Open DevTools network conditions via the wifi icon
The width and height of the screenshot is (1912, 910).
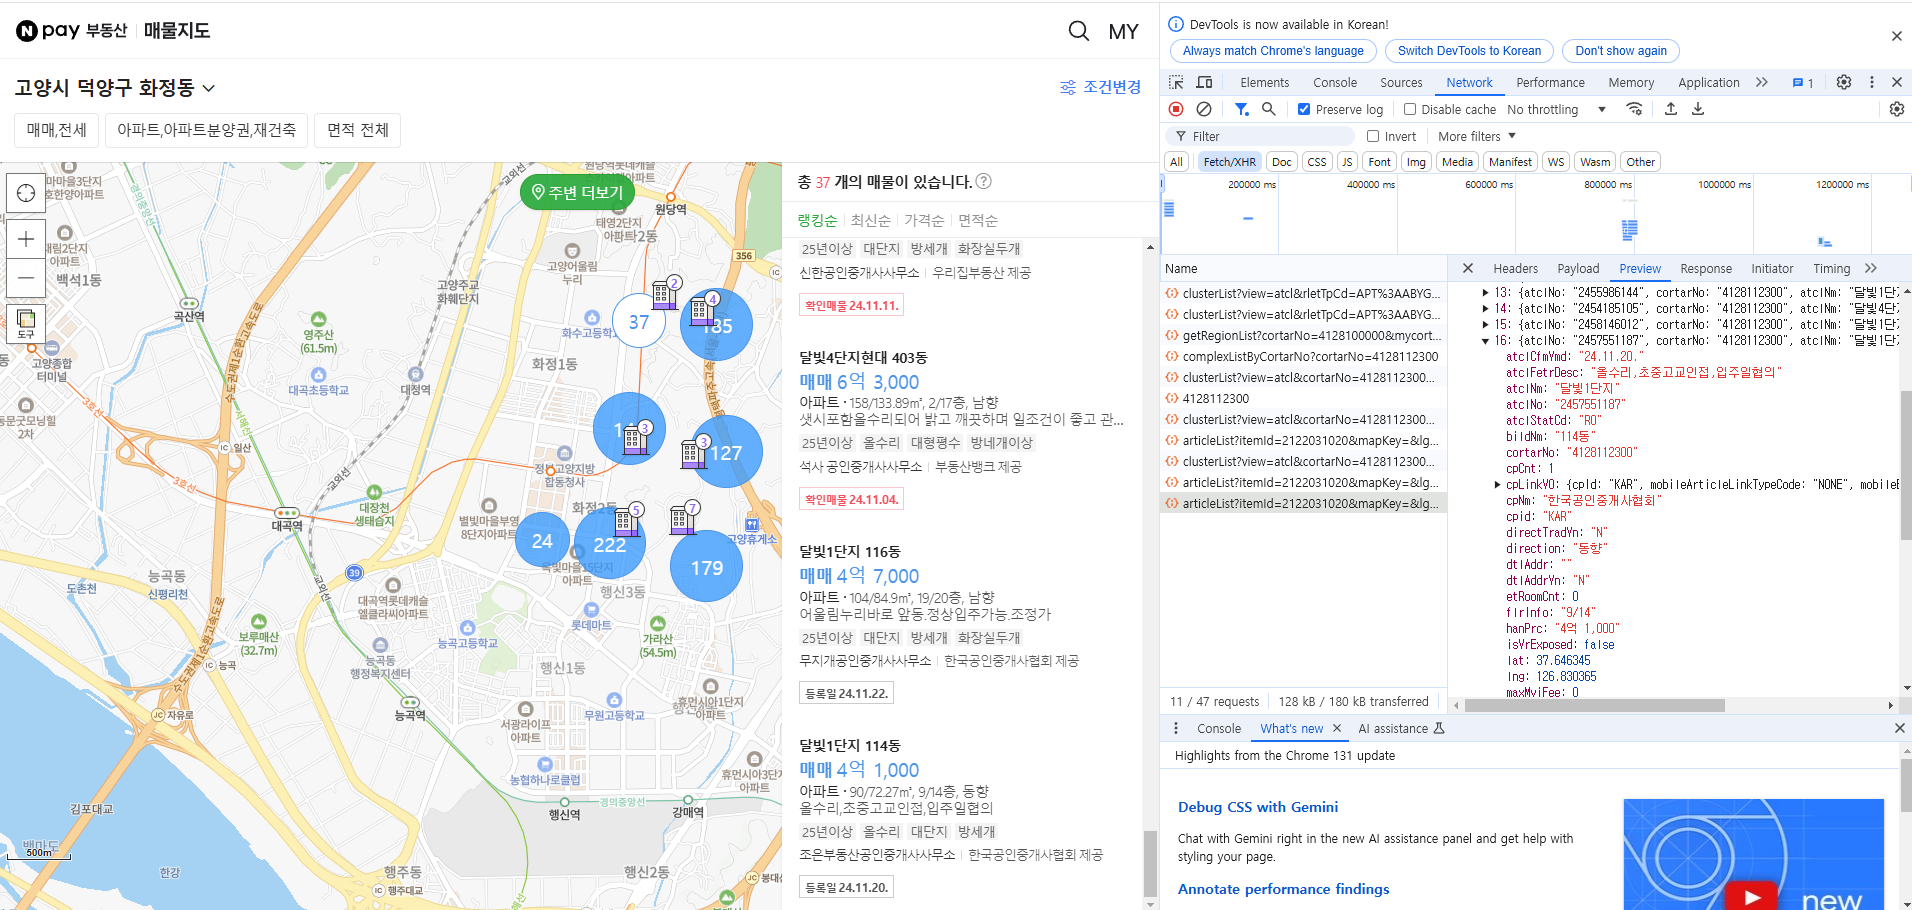click(1634, 109)
